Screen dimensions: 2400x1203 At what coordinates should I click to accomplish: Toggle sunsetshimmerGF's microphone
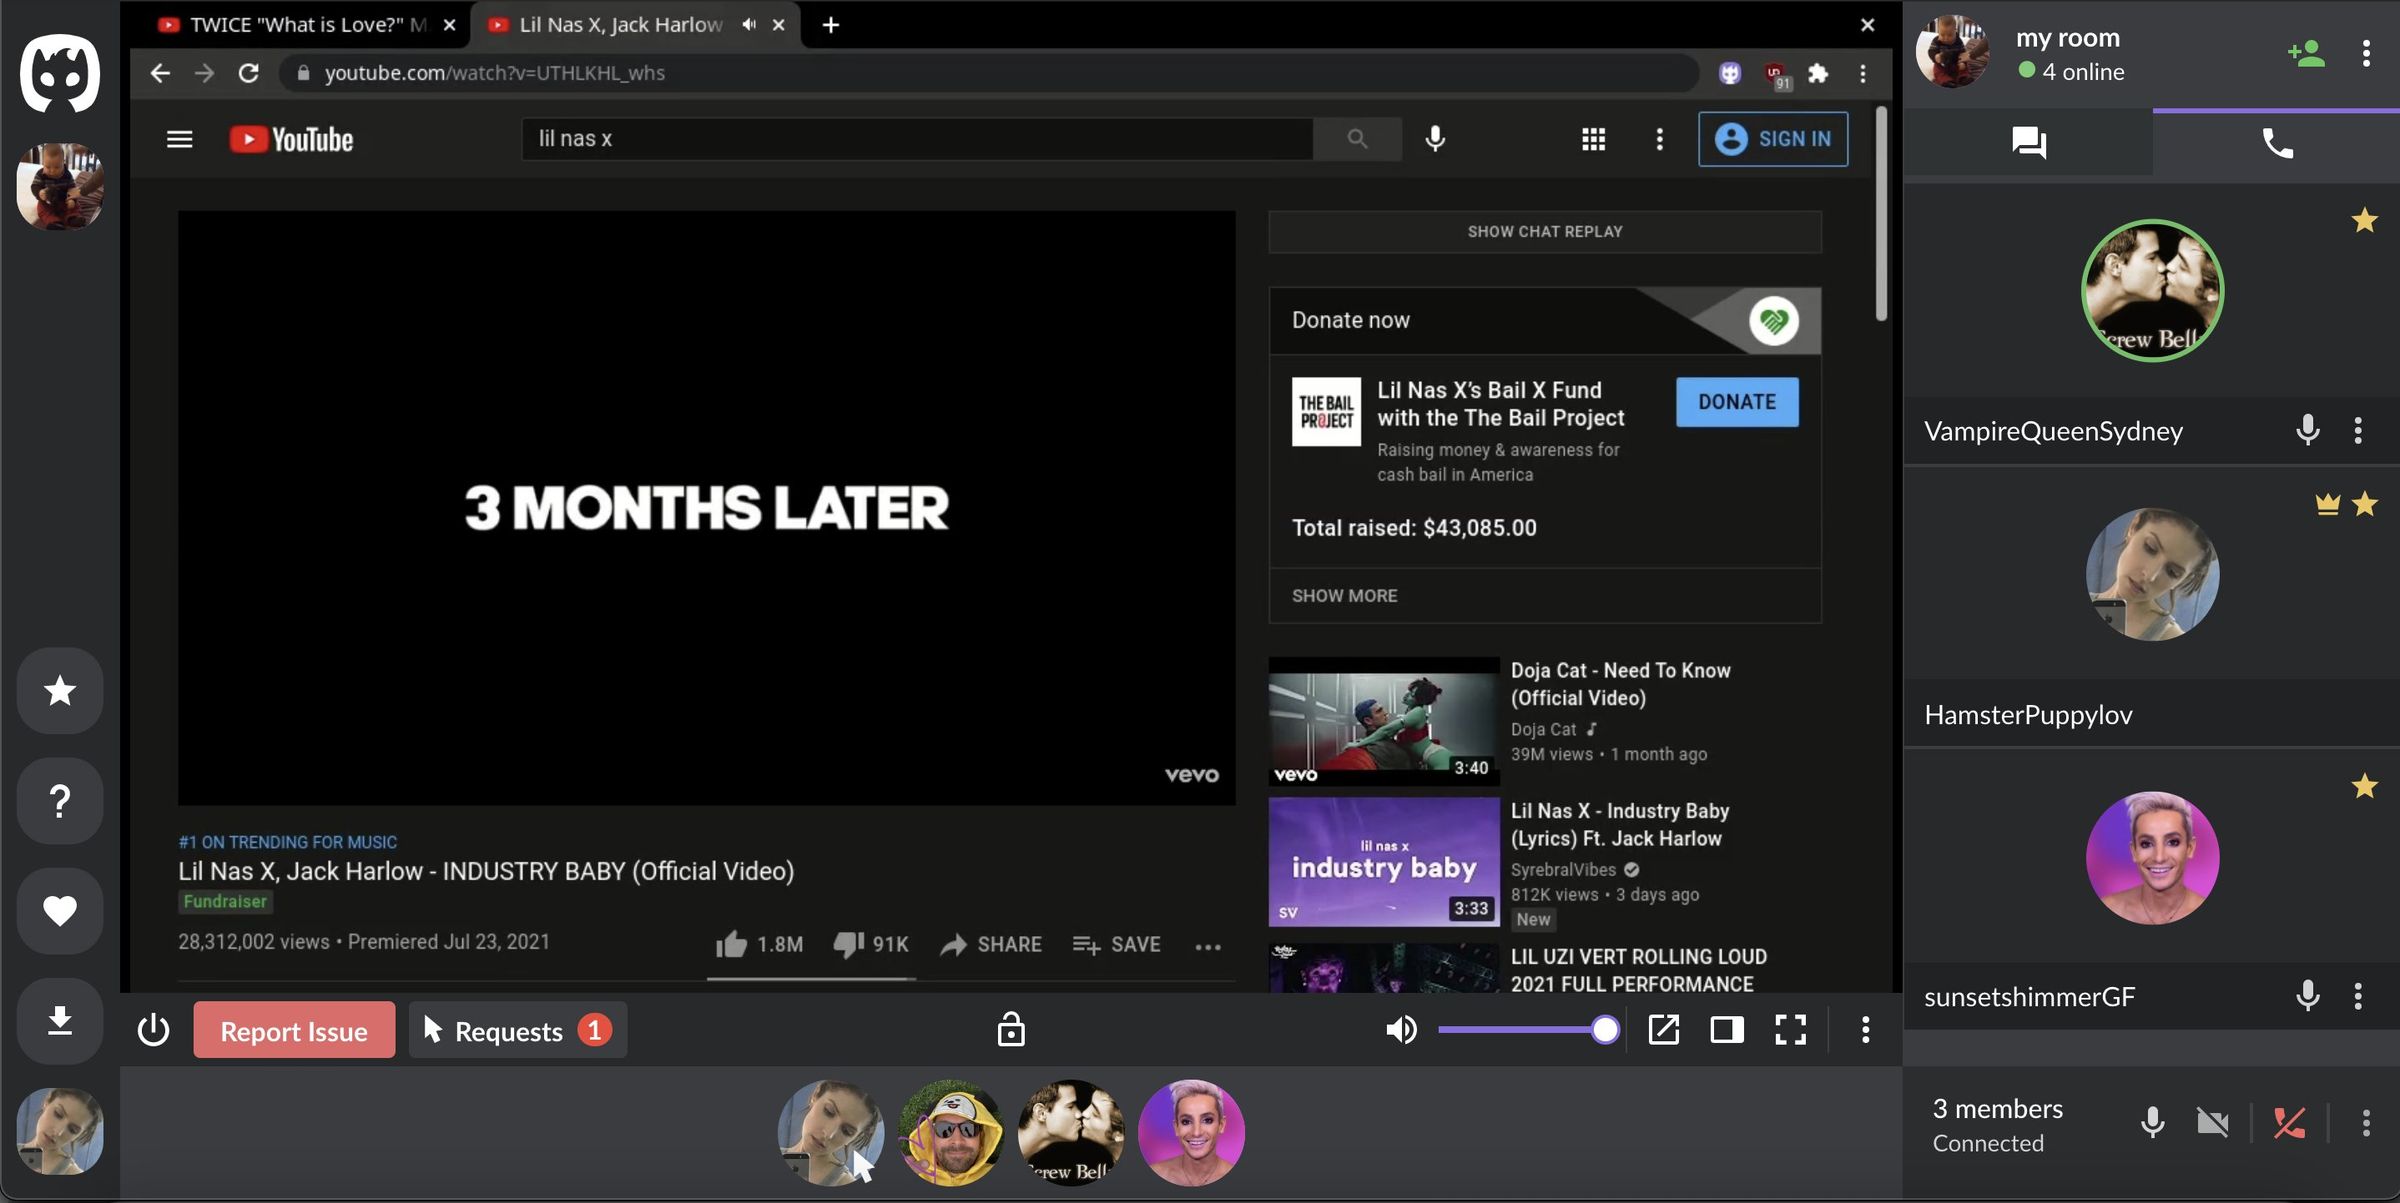click(x=2308, y=996)
